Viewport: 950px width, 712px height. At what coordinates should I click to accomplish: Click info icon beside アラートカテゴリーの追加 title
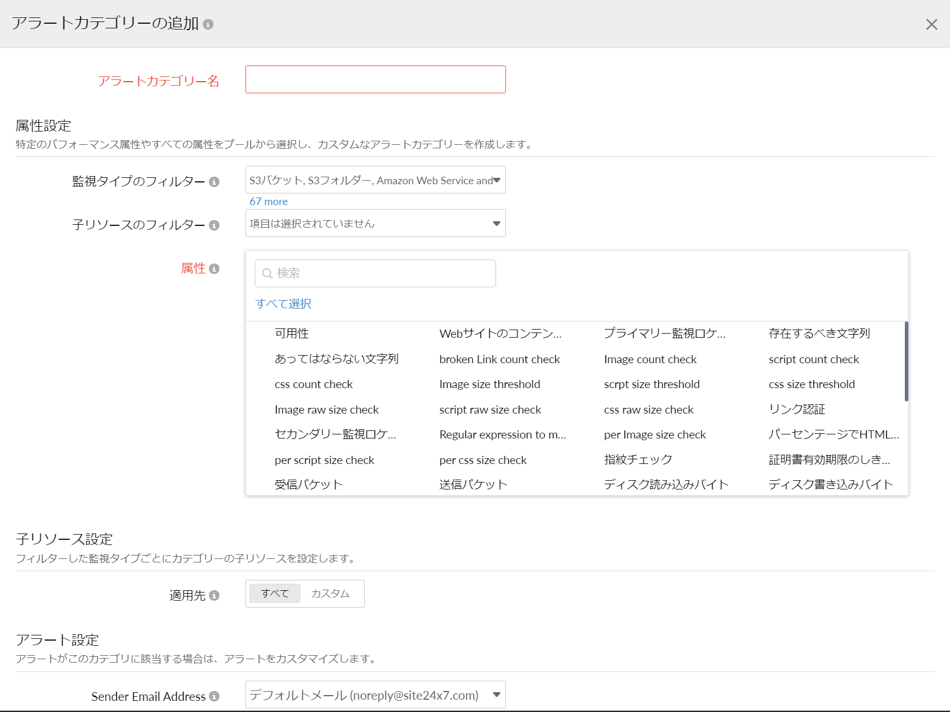pos(208,24)
